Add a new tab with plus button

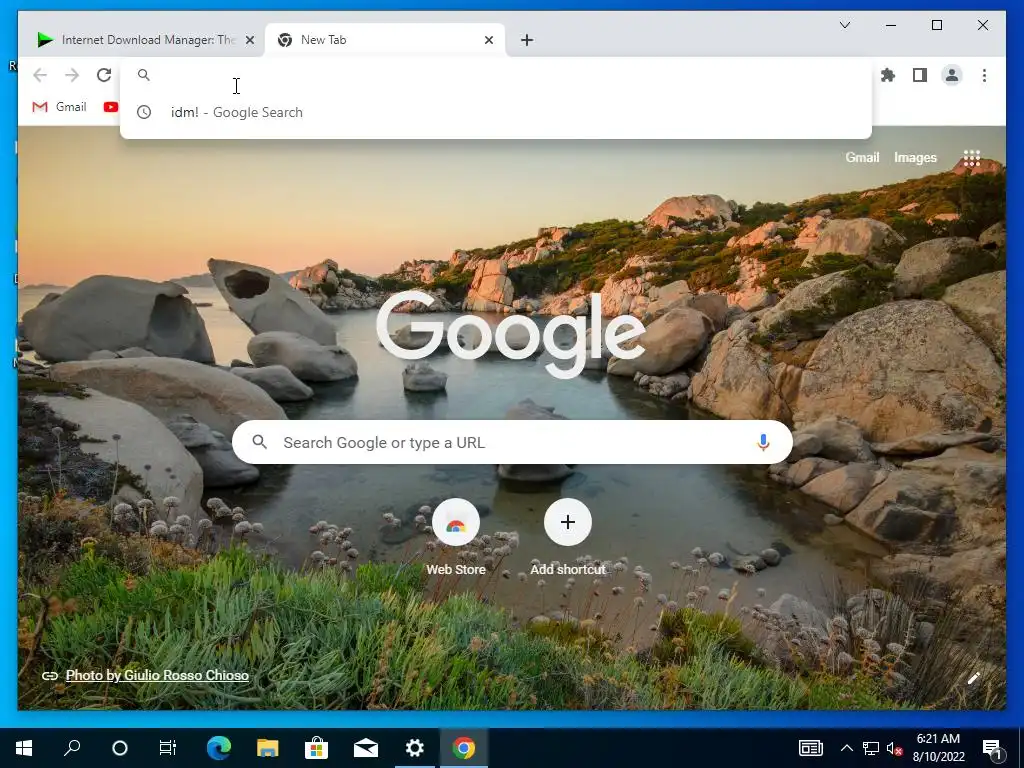527,40
